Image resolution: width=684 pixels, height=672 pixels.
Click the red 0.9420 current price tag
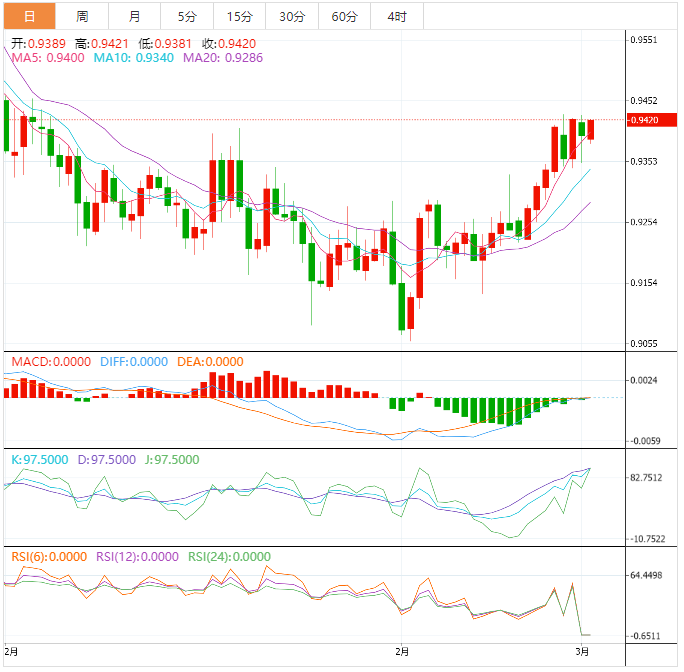646,120
